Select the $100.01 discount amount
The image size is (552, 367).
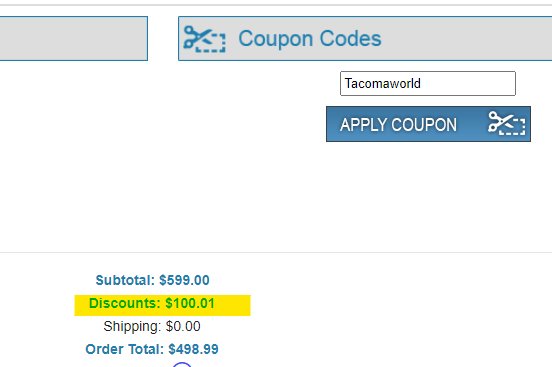190,303
